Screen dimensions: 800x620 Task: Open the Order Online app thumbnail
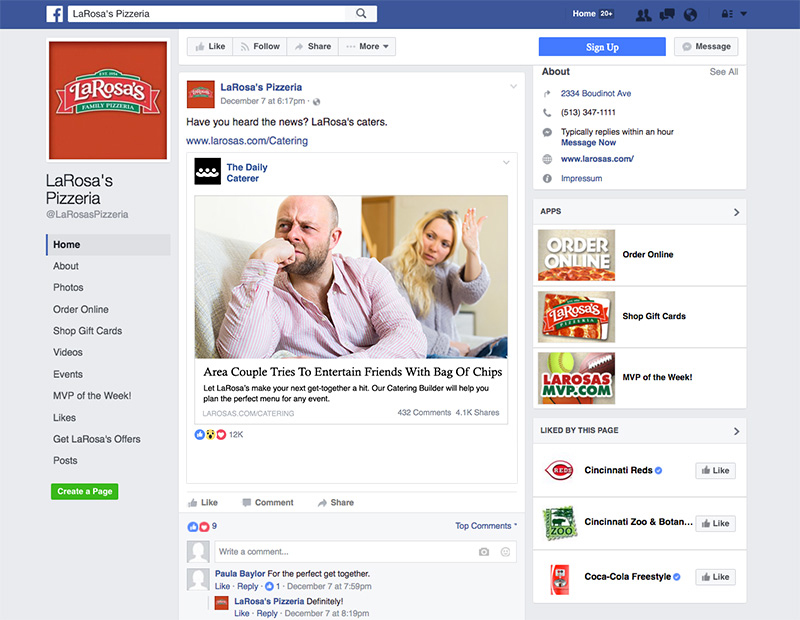(577, 255)
